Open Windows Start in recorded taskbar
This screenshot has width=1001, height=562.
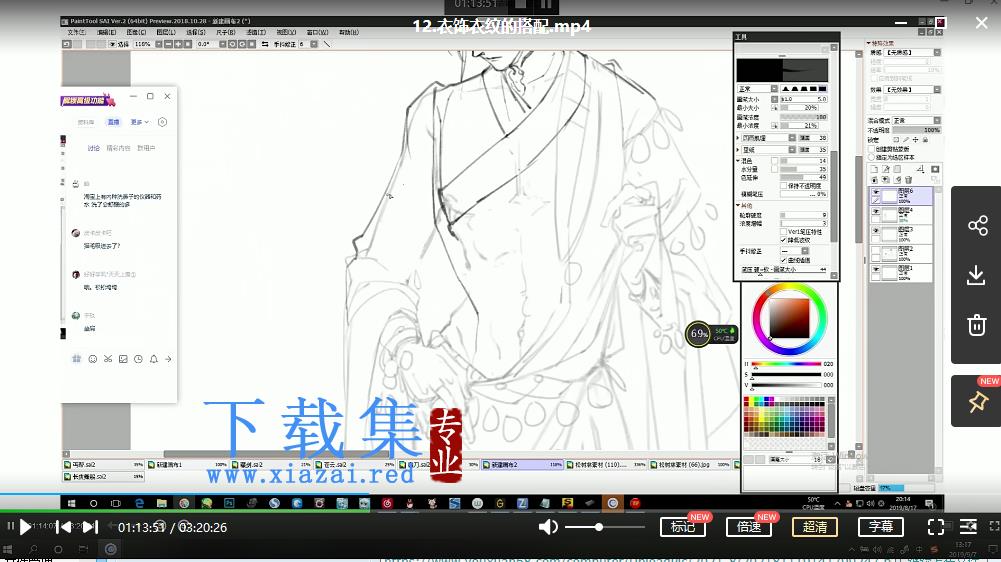point(72,503)
